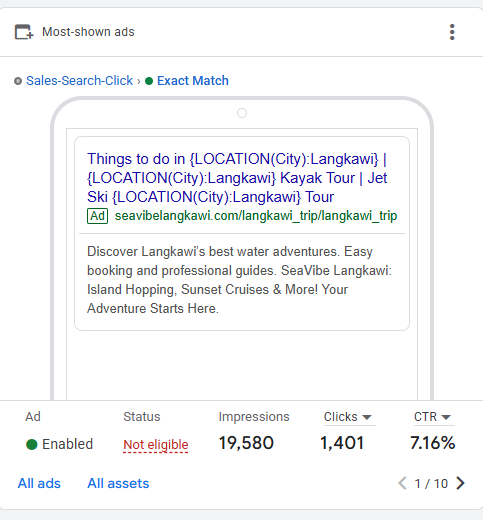Click the grey campaign status dot
Viewport: 483px width, 520px height.
[x=18, y=81]
